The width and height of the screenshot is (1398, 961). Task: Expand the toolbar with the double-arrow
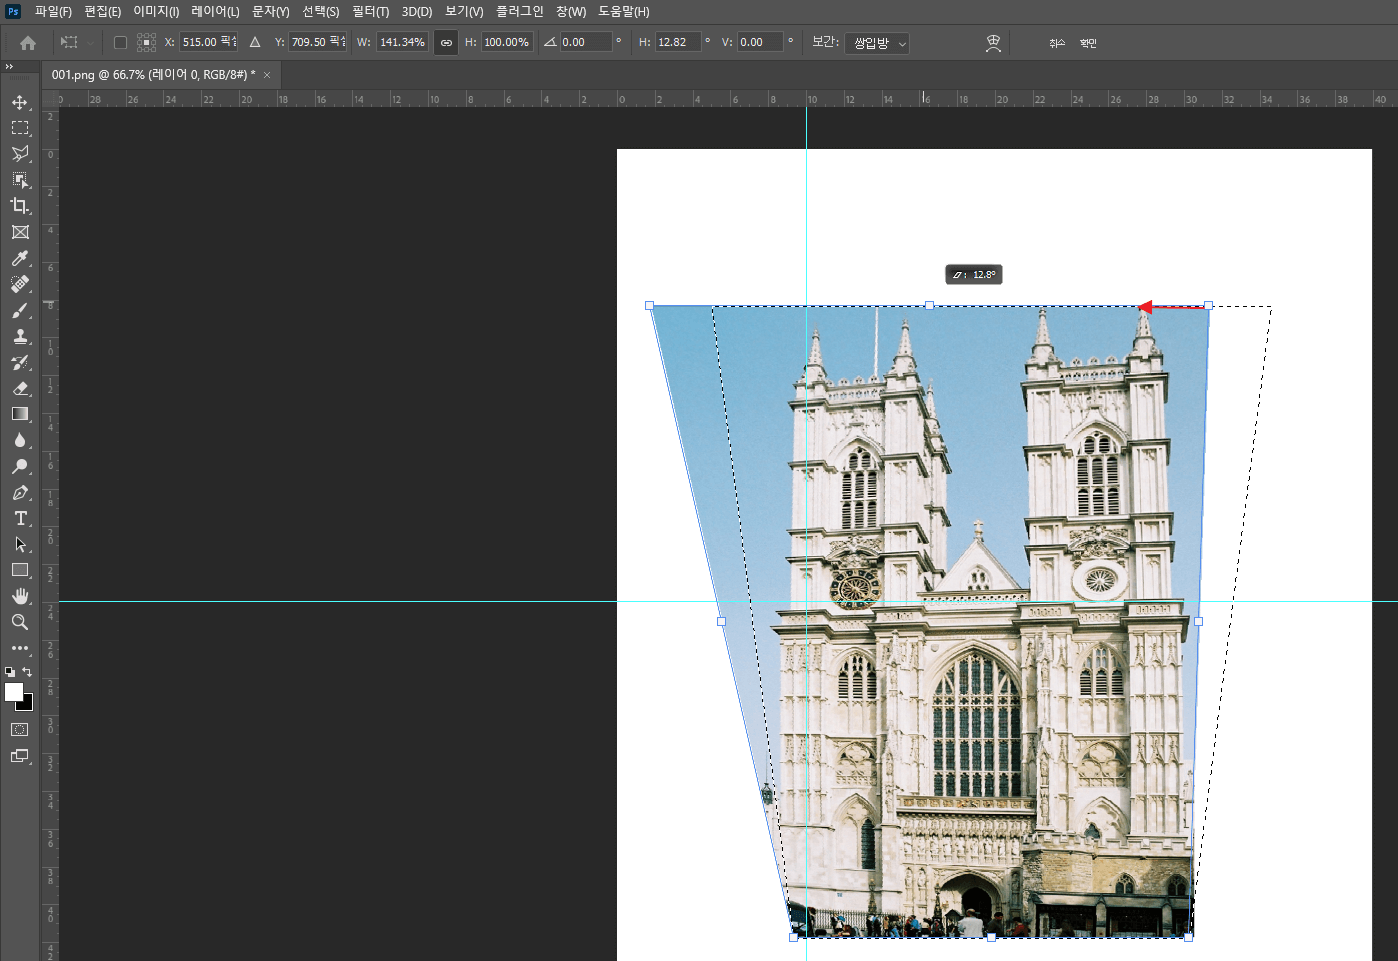click(x=9, y=67)
